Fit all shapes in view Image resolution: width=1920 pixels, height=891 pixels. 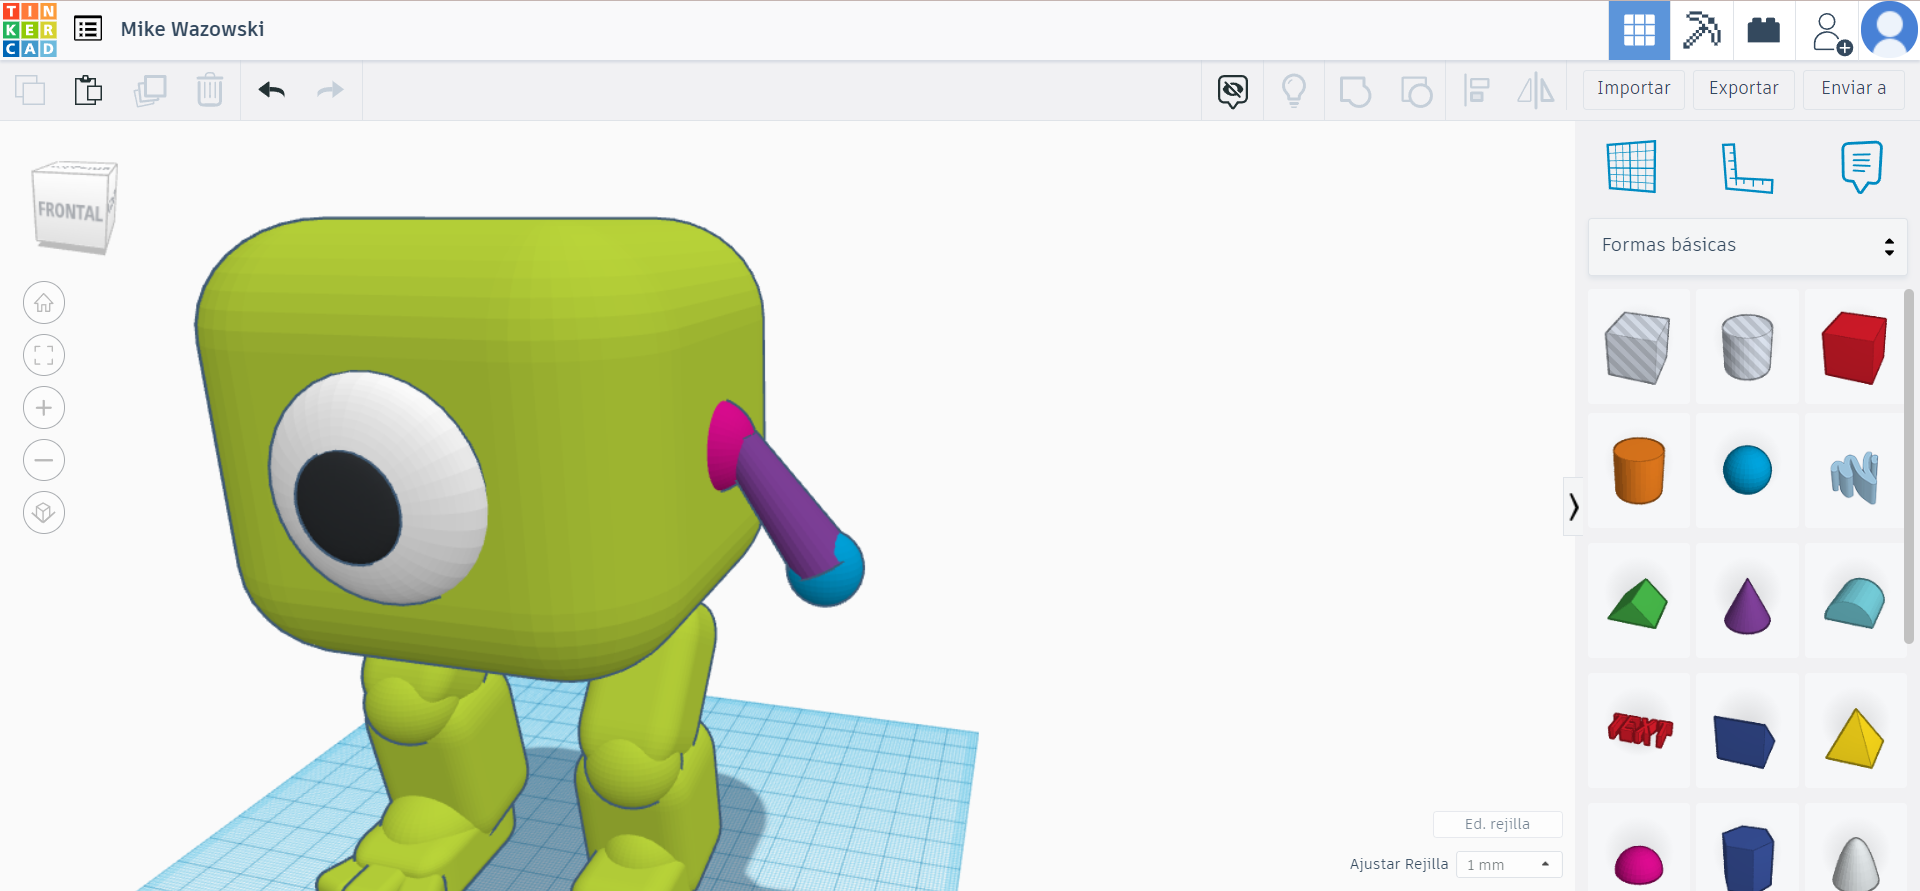point(44,355)
